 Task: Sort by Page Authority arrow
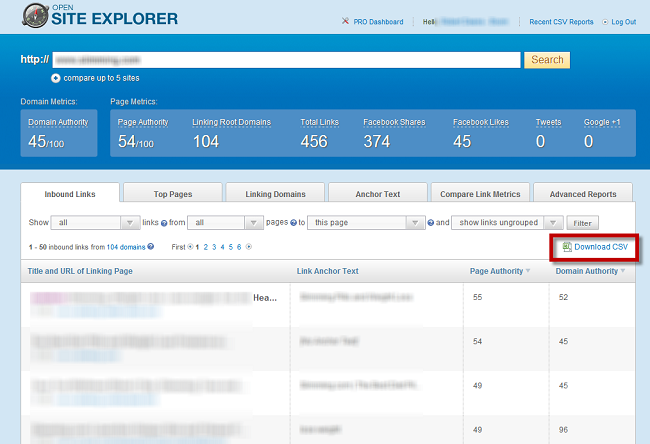(528, 271)
